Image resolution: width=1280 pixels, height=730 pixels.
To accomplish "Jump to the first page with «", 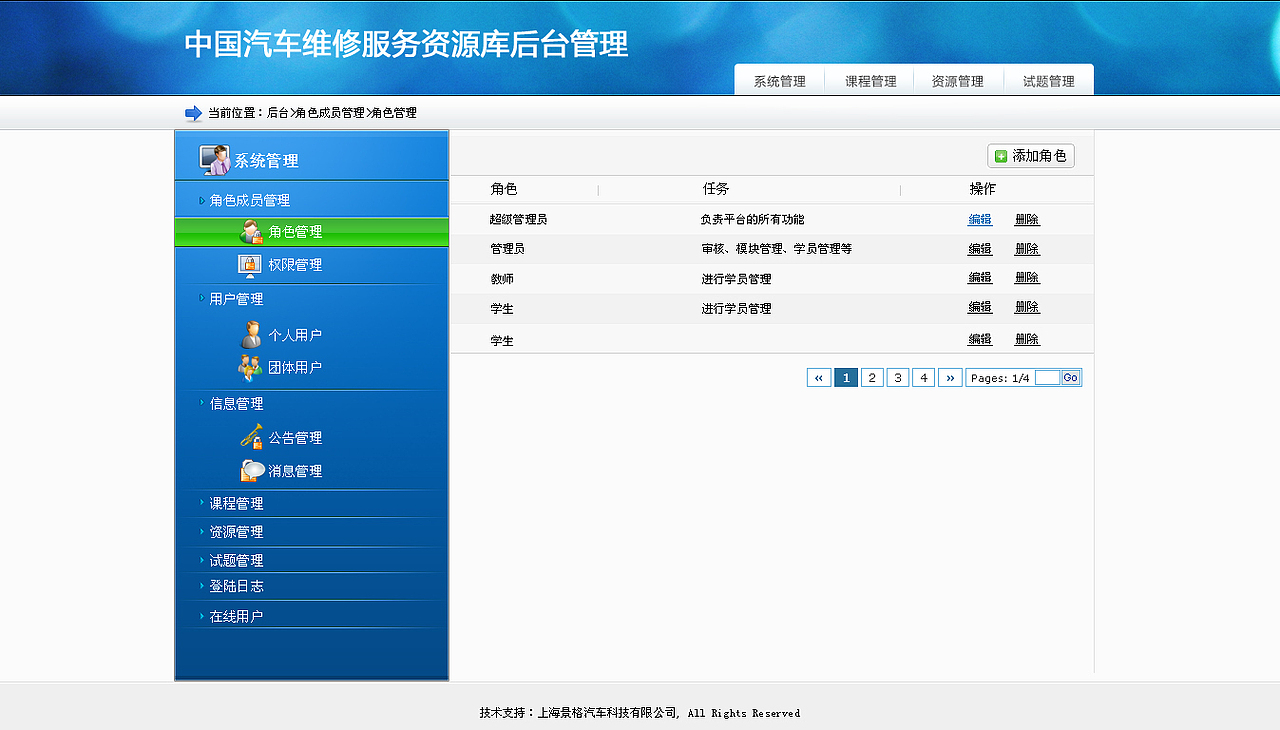I will (x=819, y=377).
